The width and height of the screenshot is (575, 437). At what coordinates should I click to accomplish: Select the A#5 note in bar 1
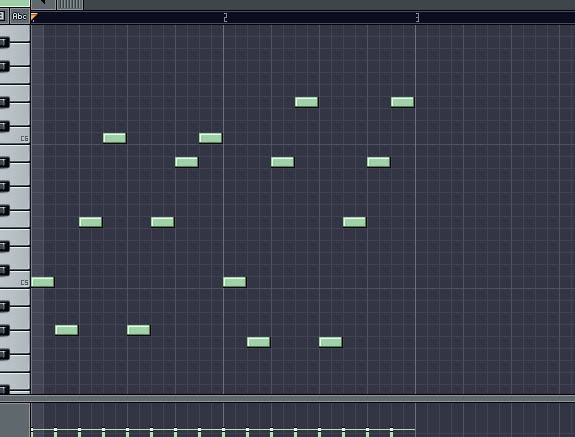click(187, 162)
